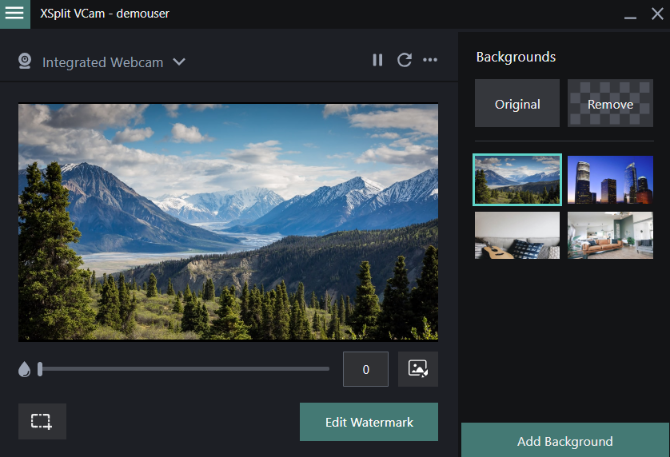Click the blur value field showing 0

click(366, 369)
